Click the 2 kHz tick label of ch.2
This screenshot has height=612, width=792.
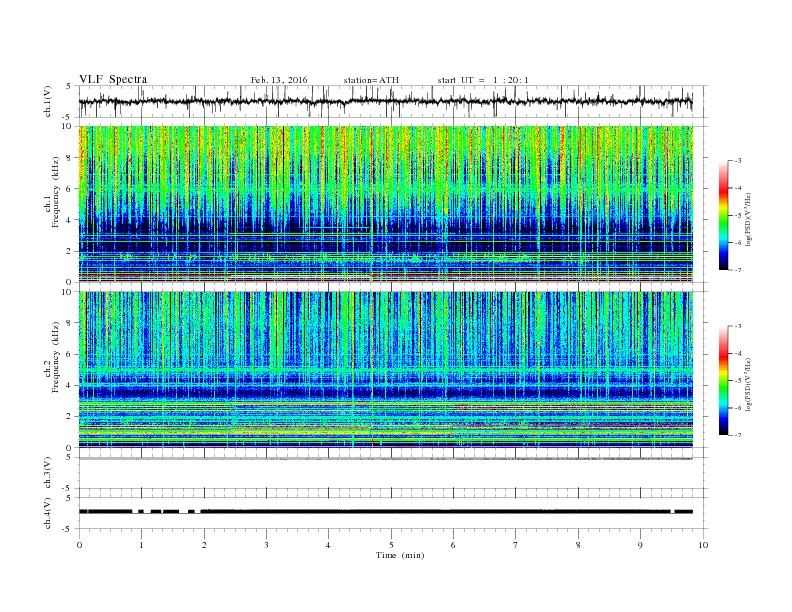point(69,417)
